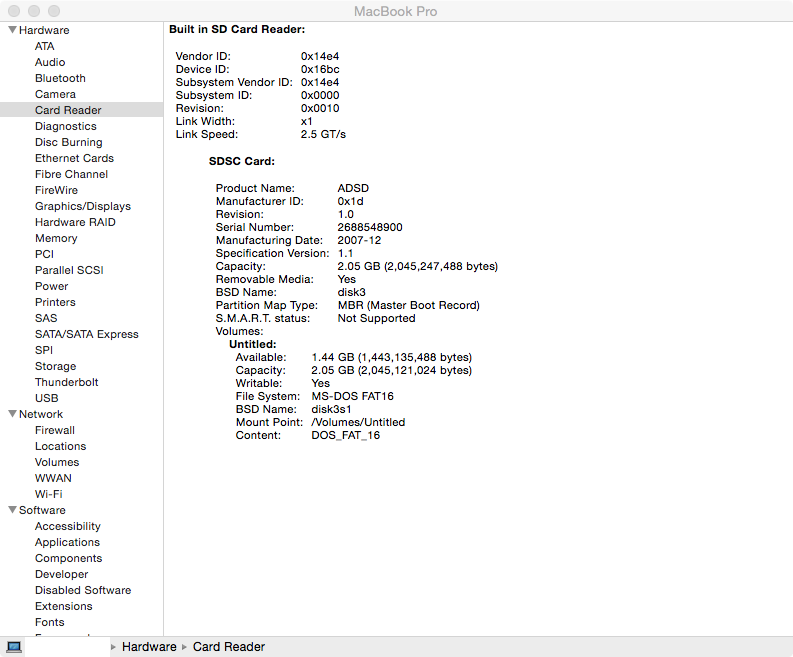Open Locations under Network
This screenshot has height=657, width=793.
tap(61, 447)
